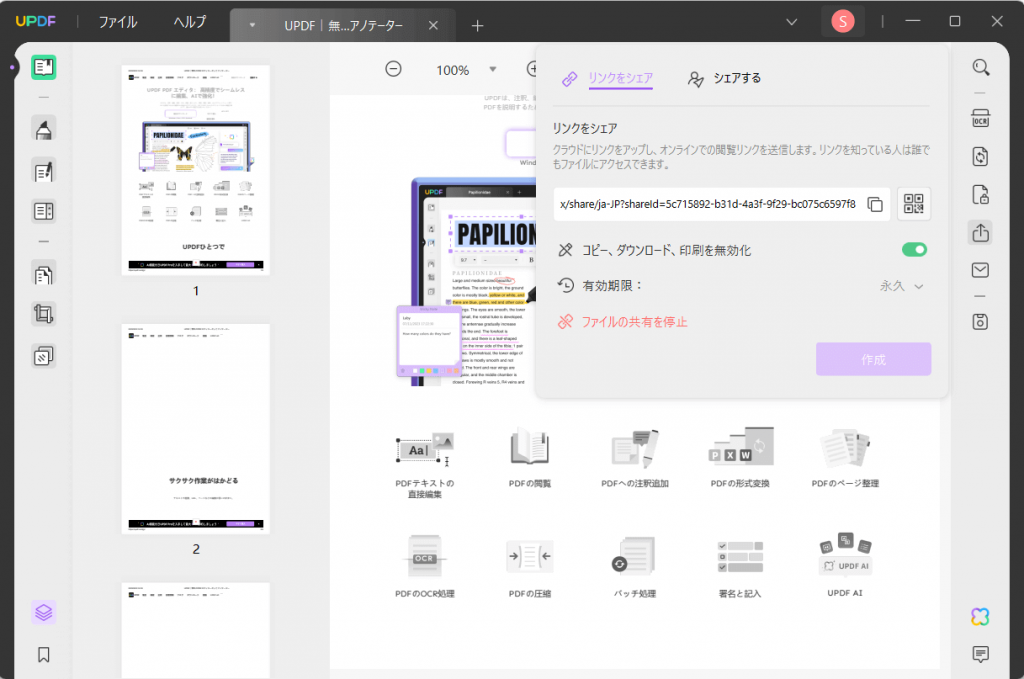Expand the tab list chevron in title bar
Screen dimensions: 1024x679
pos(791,22)
